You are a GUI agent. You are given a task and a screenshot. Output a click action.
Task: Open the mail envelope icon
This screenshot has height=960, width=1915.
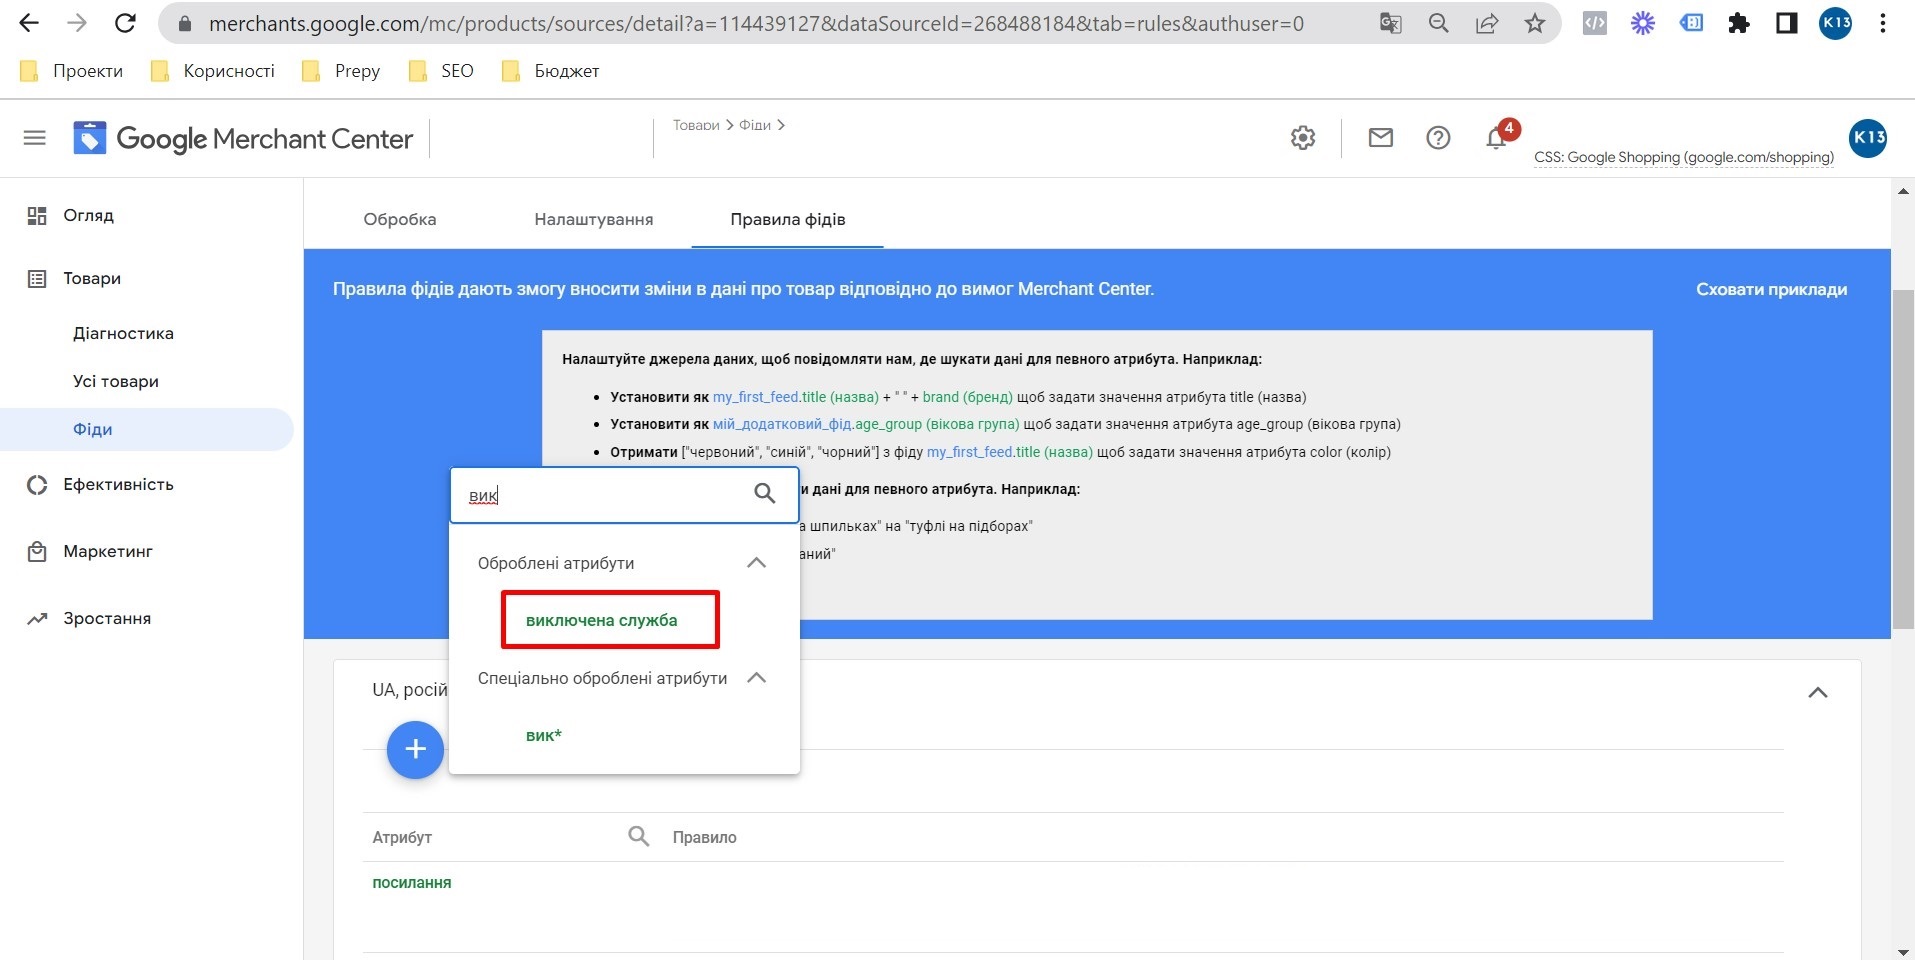coord(1381,138)
